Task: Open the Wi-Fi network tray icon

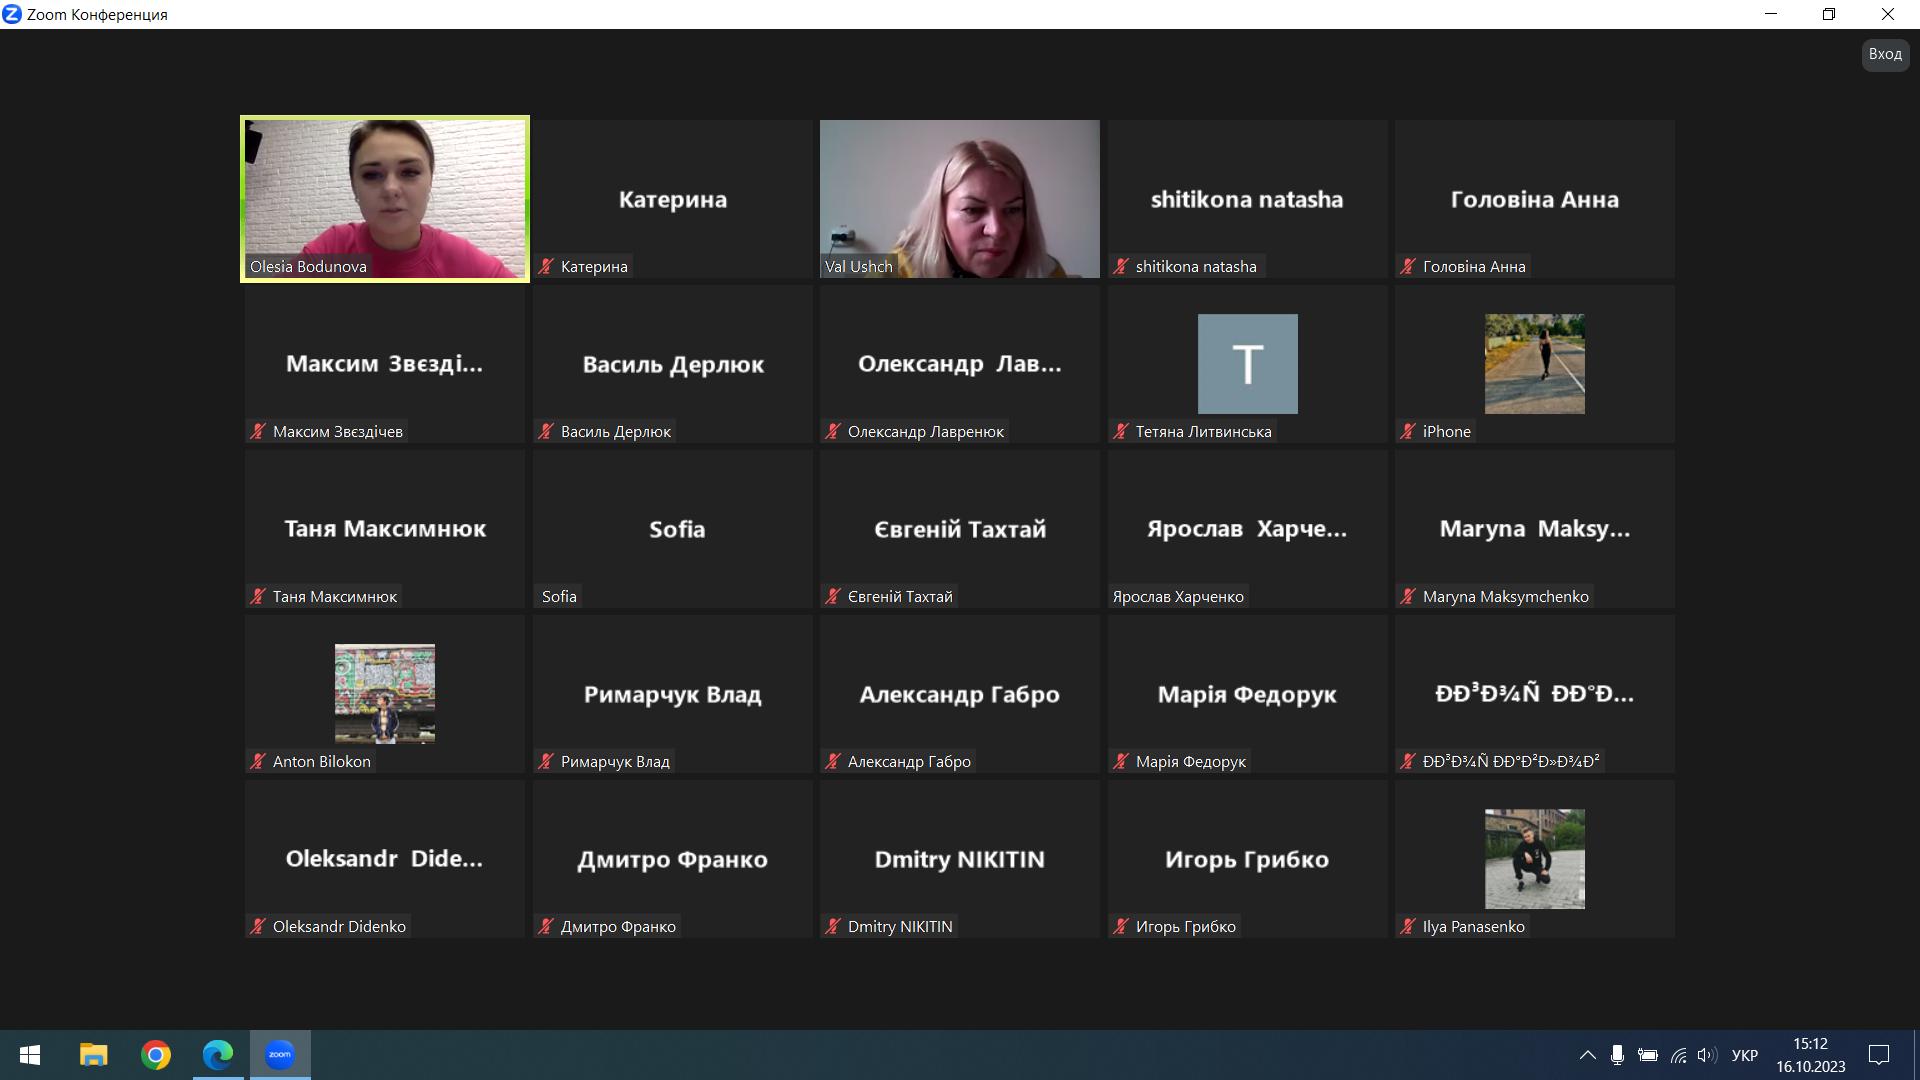Action: pos(1678,1055)
